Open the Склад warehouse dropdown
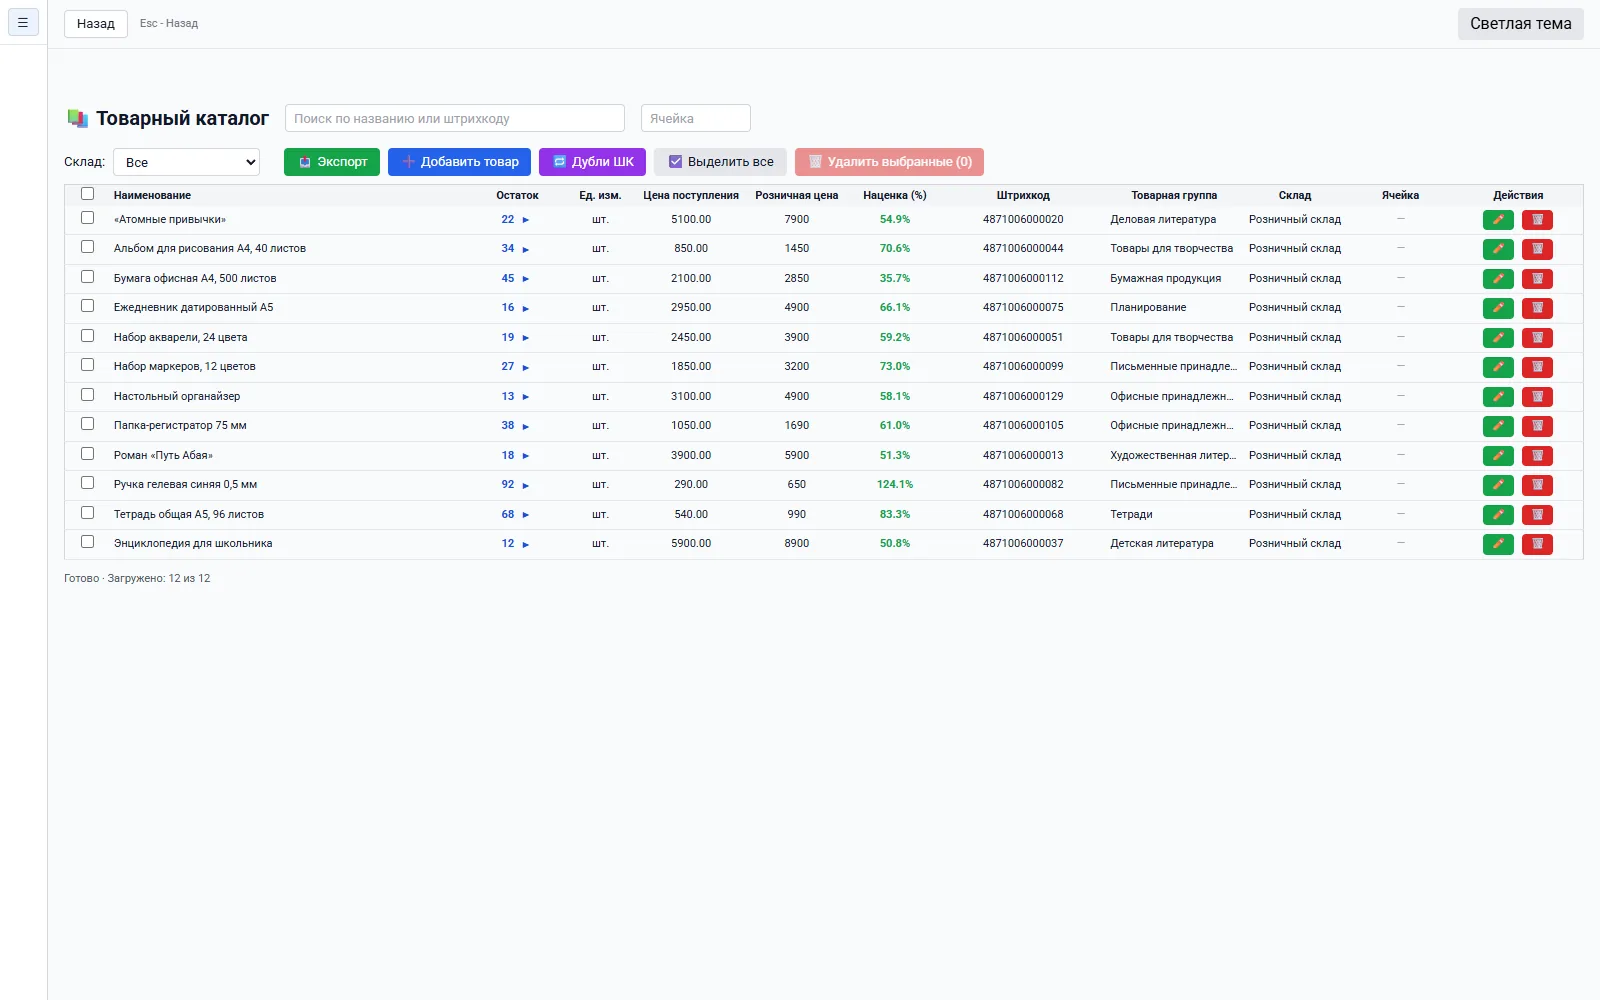Viewport: 1600px width, 1000px height. (x=186, y=162)
